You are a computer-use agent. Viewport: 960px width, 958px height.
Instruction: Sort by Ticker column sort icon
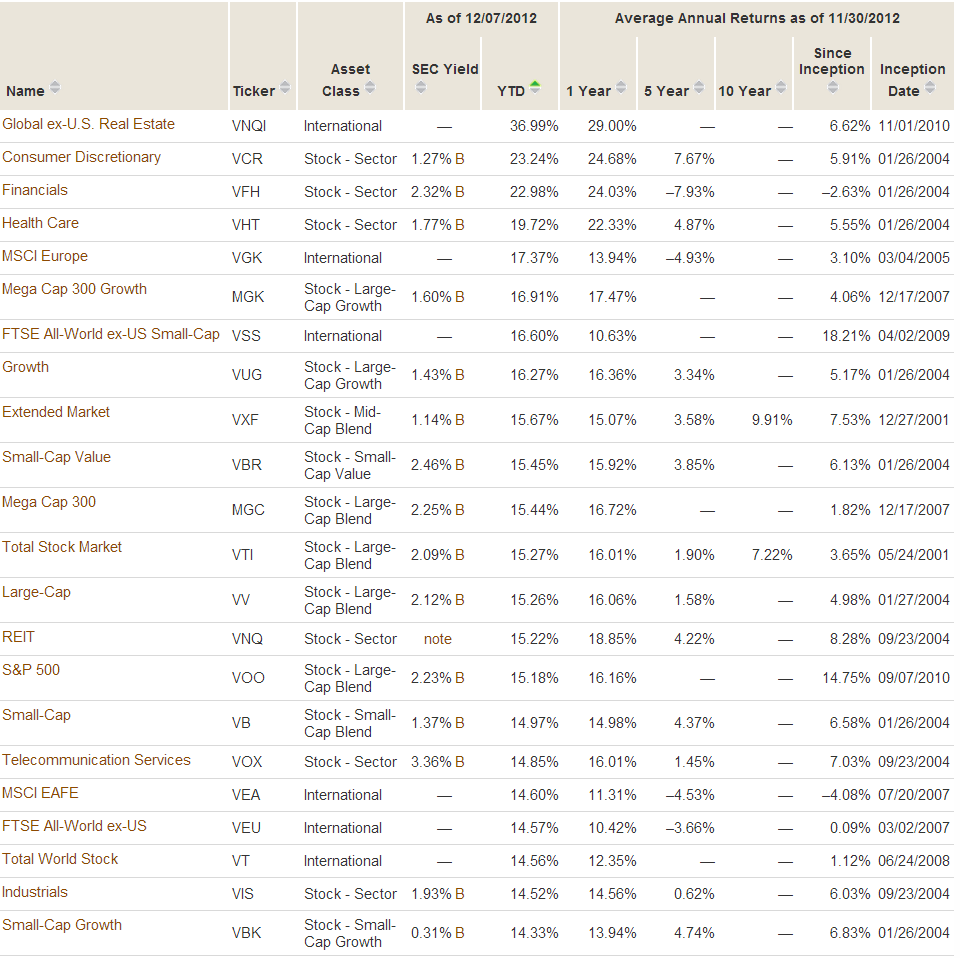tap(285, 88)
